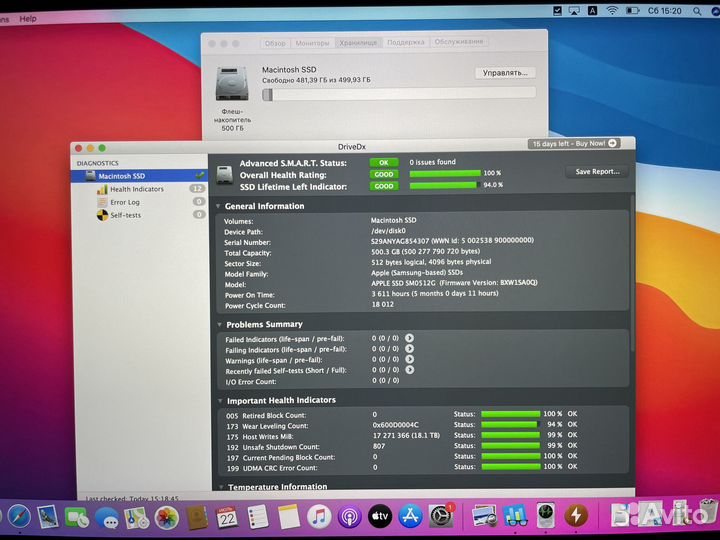Screen dimensions: 720x540
Task: Click arrow next to Failed Indicators count
Action: point(409,338)
